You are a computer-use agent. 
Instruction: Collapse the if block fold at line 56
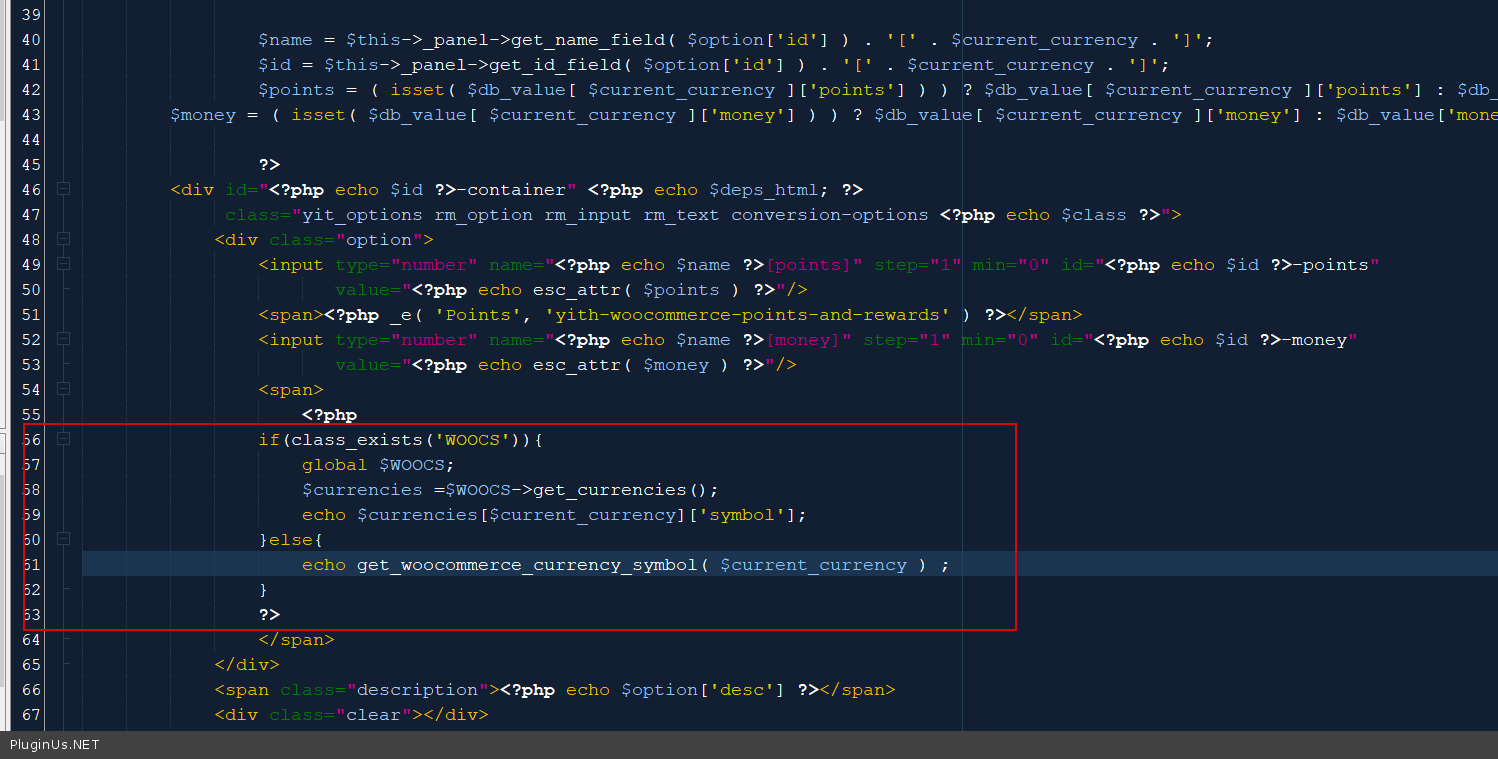pyautogui.click(x=63, y=439)
